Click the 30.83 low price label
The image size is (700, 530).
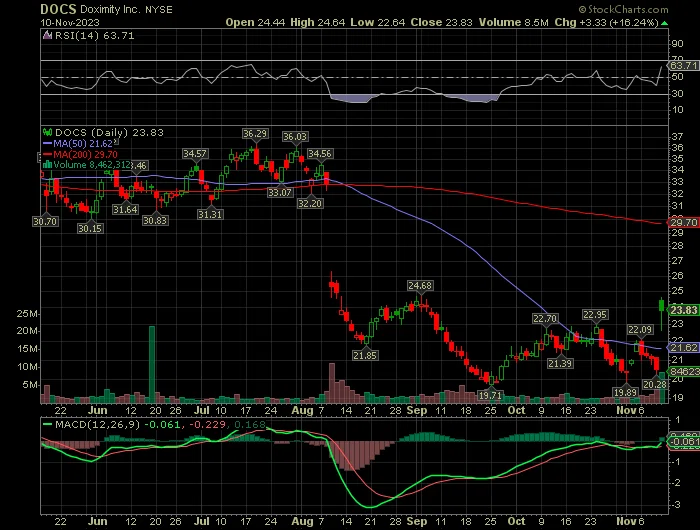pos(155,220)
